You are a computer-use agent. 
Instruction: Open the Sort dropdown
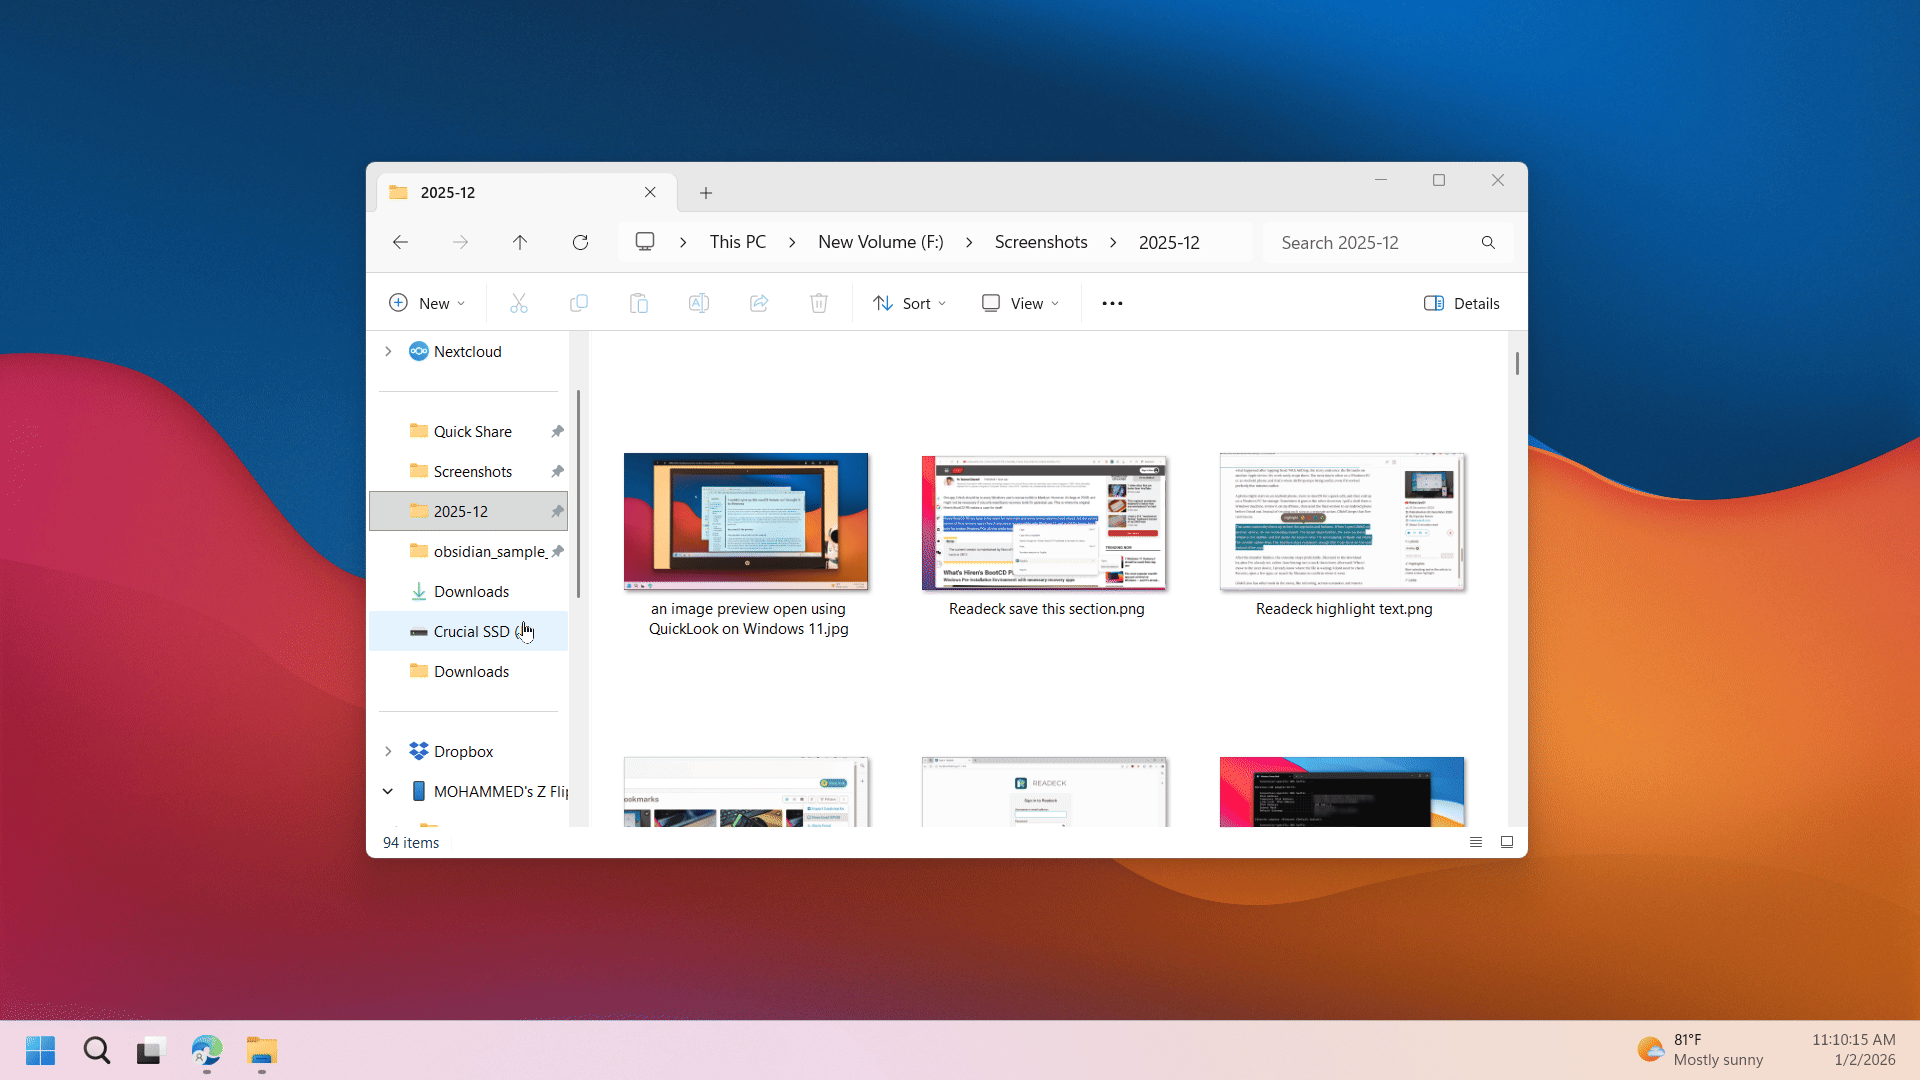[x=908, y=302]
